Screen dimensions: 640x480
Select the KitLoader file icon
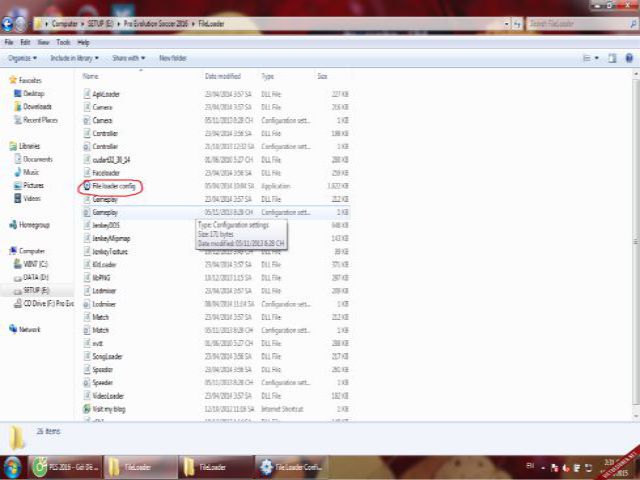[87, 264]
